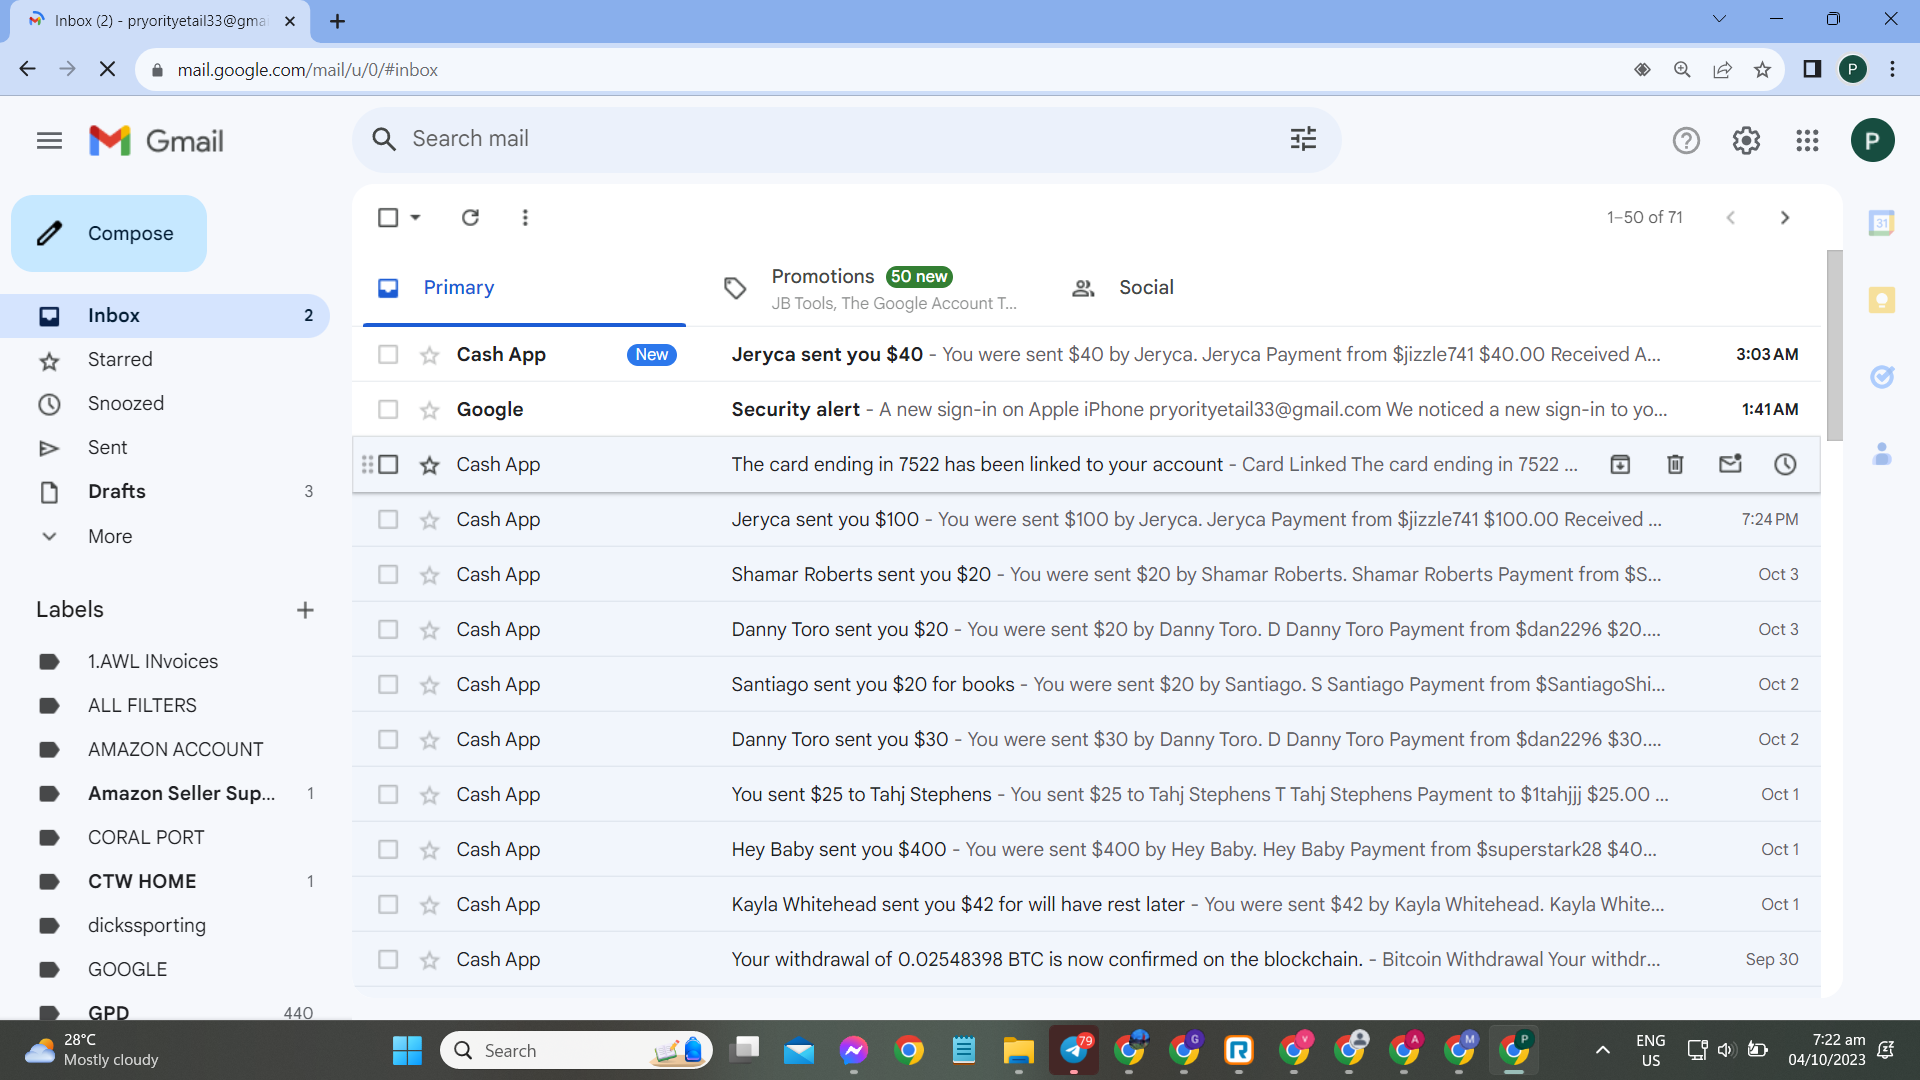
Task: Snooze the card ending in 7522 email
Action: pyautogui.click(x=1785, y=464)
